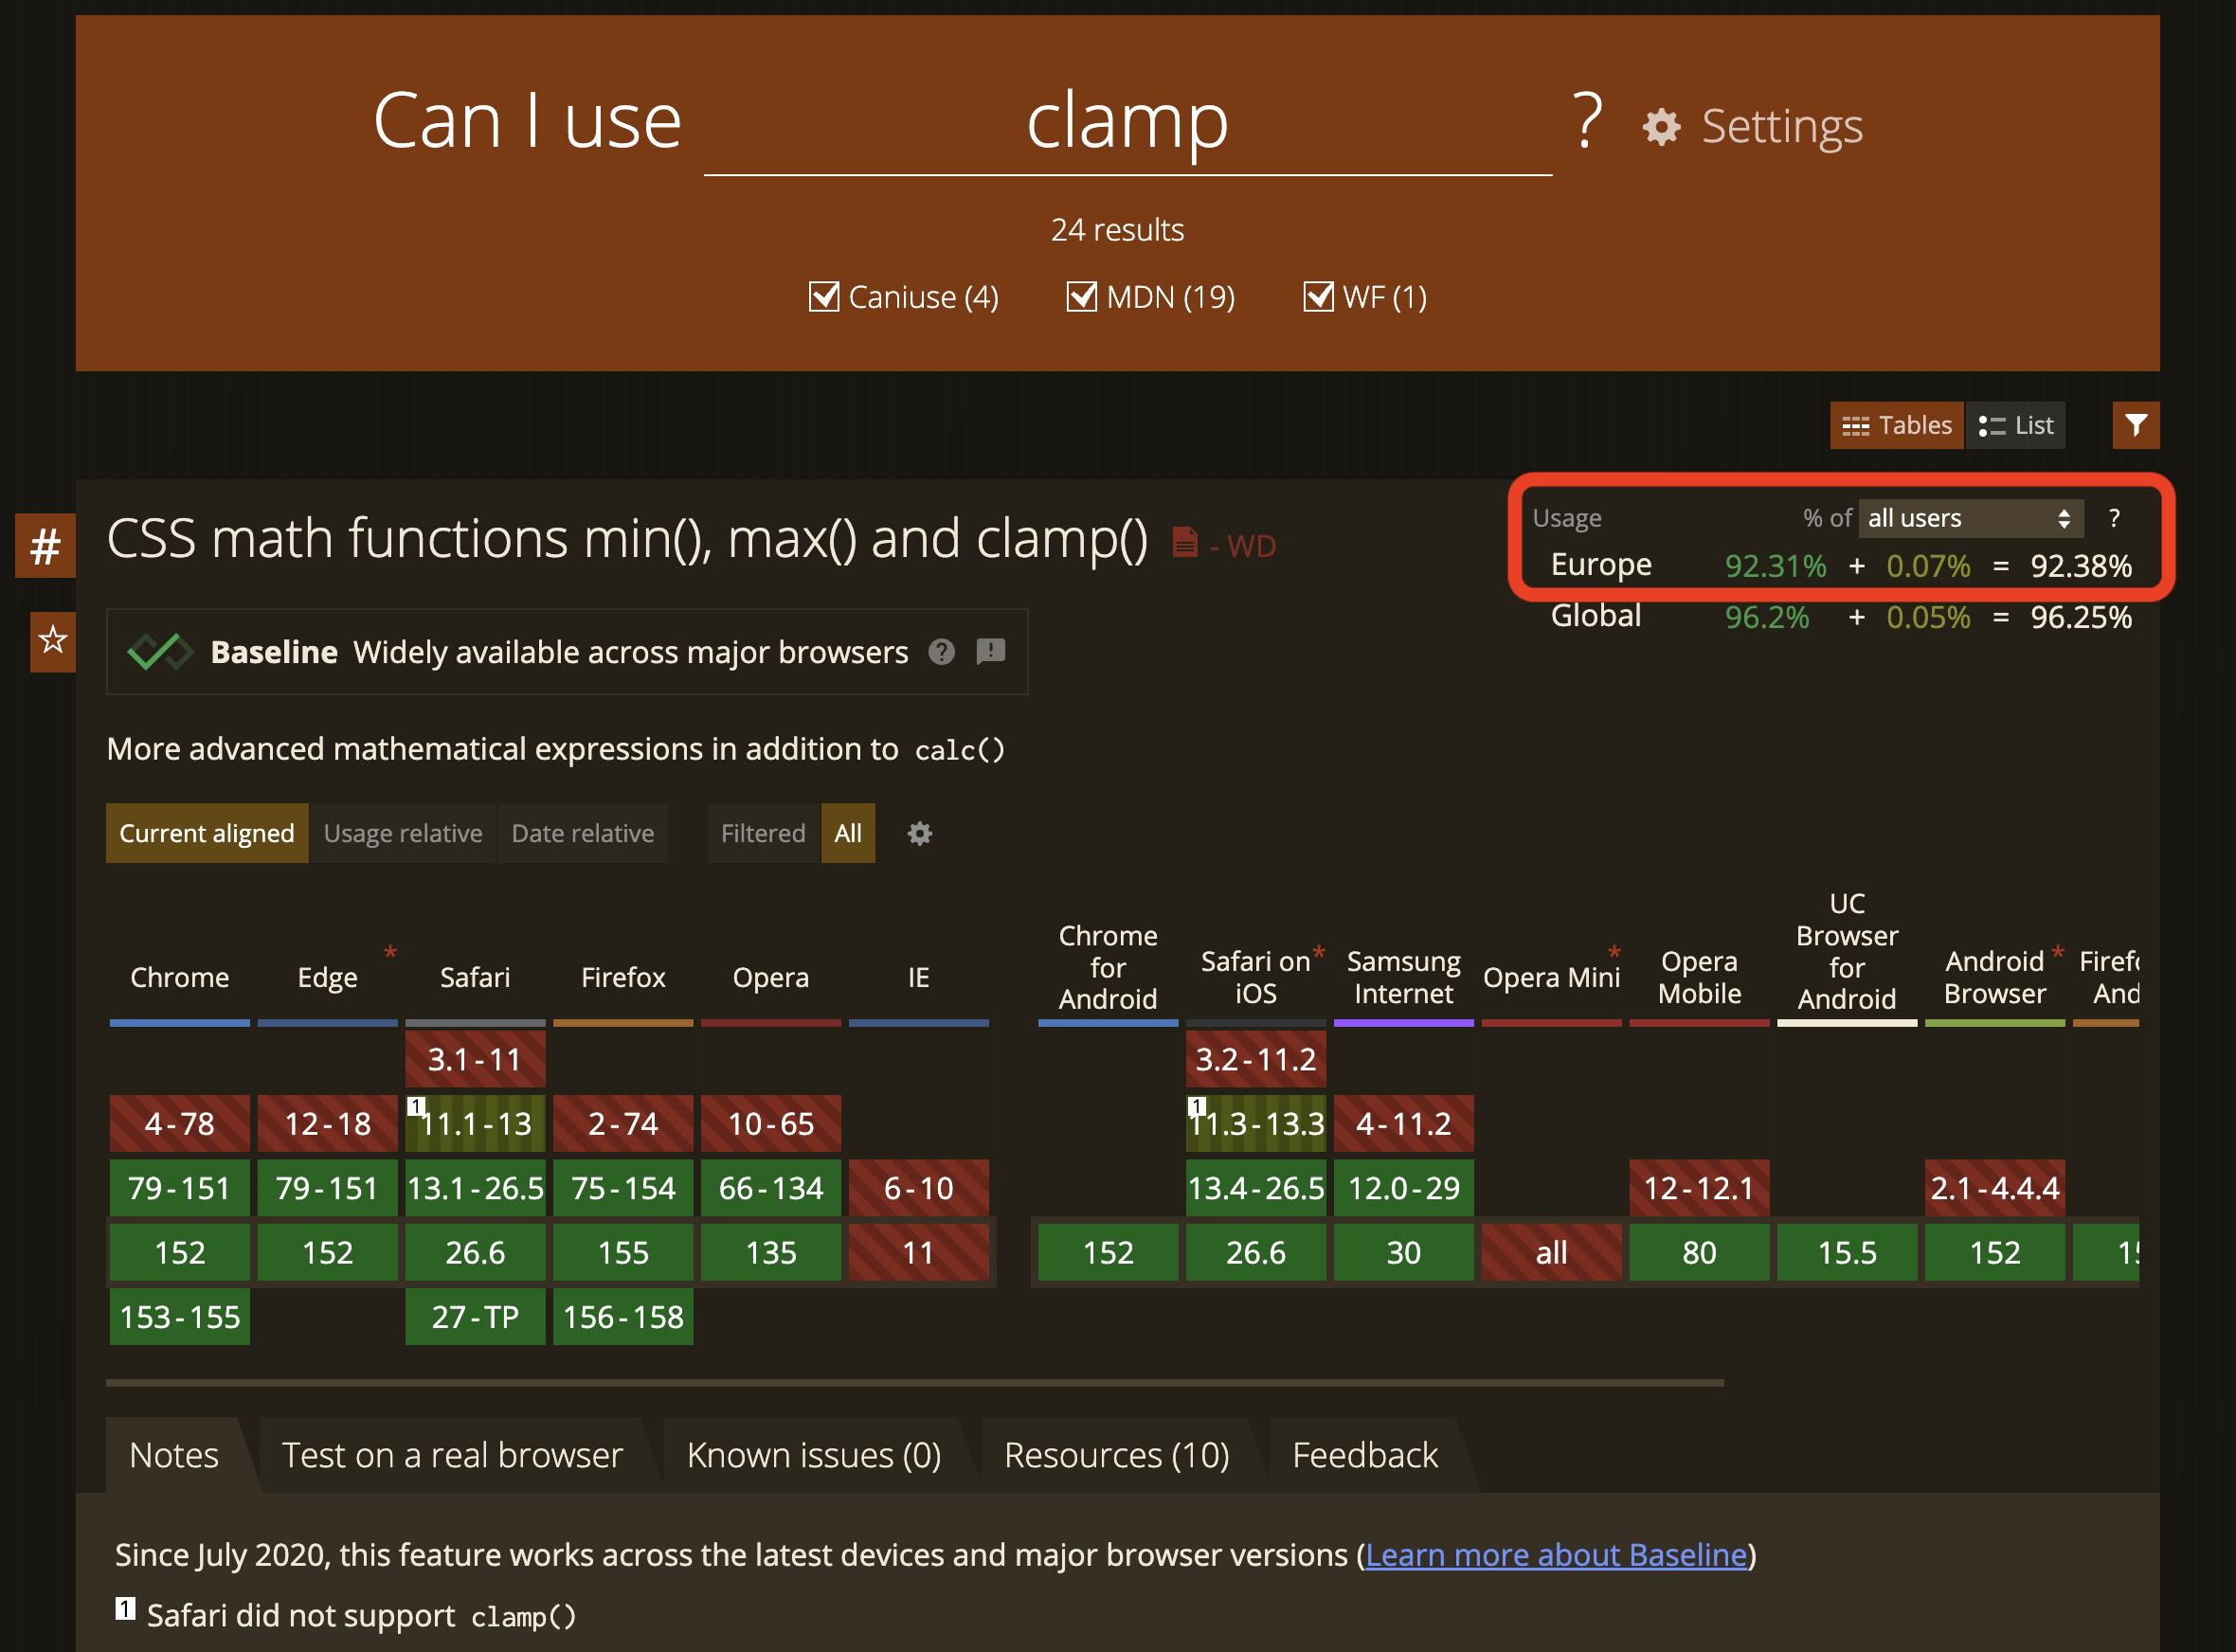
Task: Click the filter funnel icon
Action: coord(2135,425)
